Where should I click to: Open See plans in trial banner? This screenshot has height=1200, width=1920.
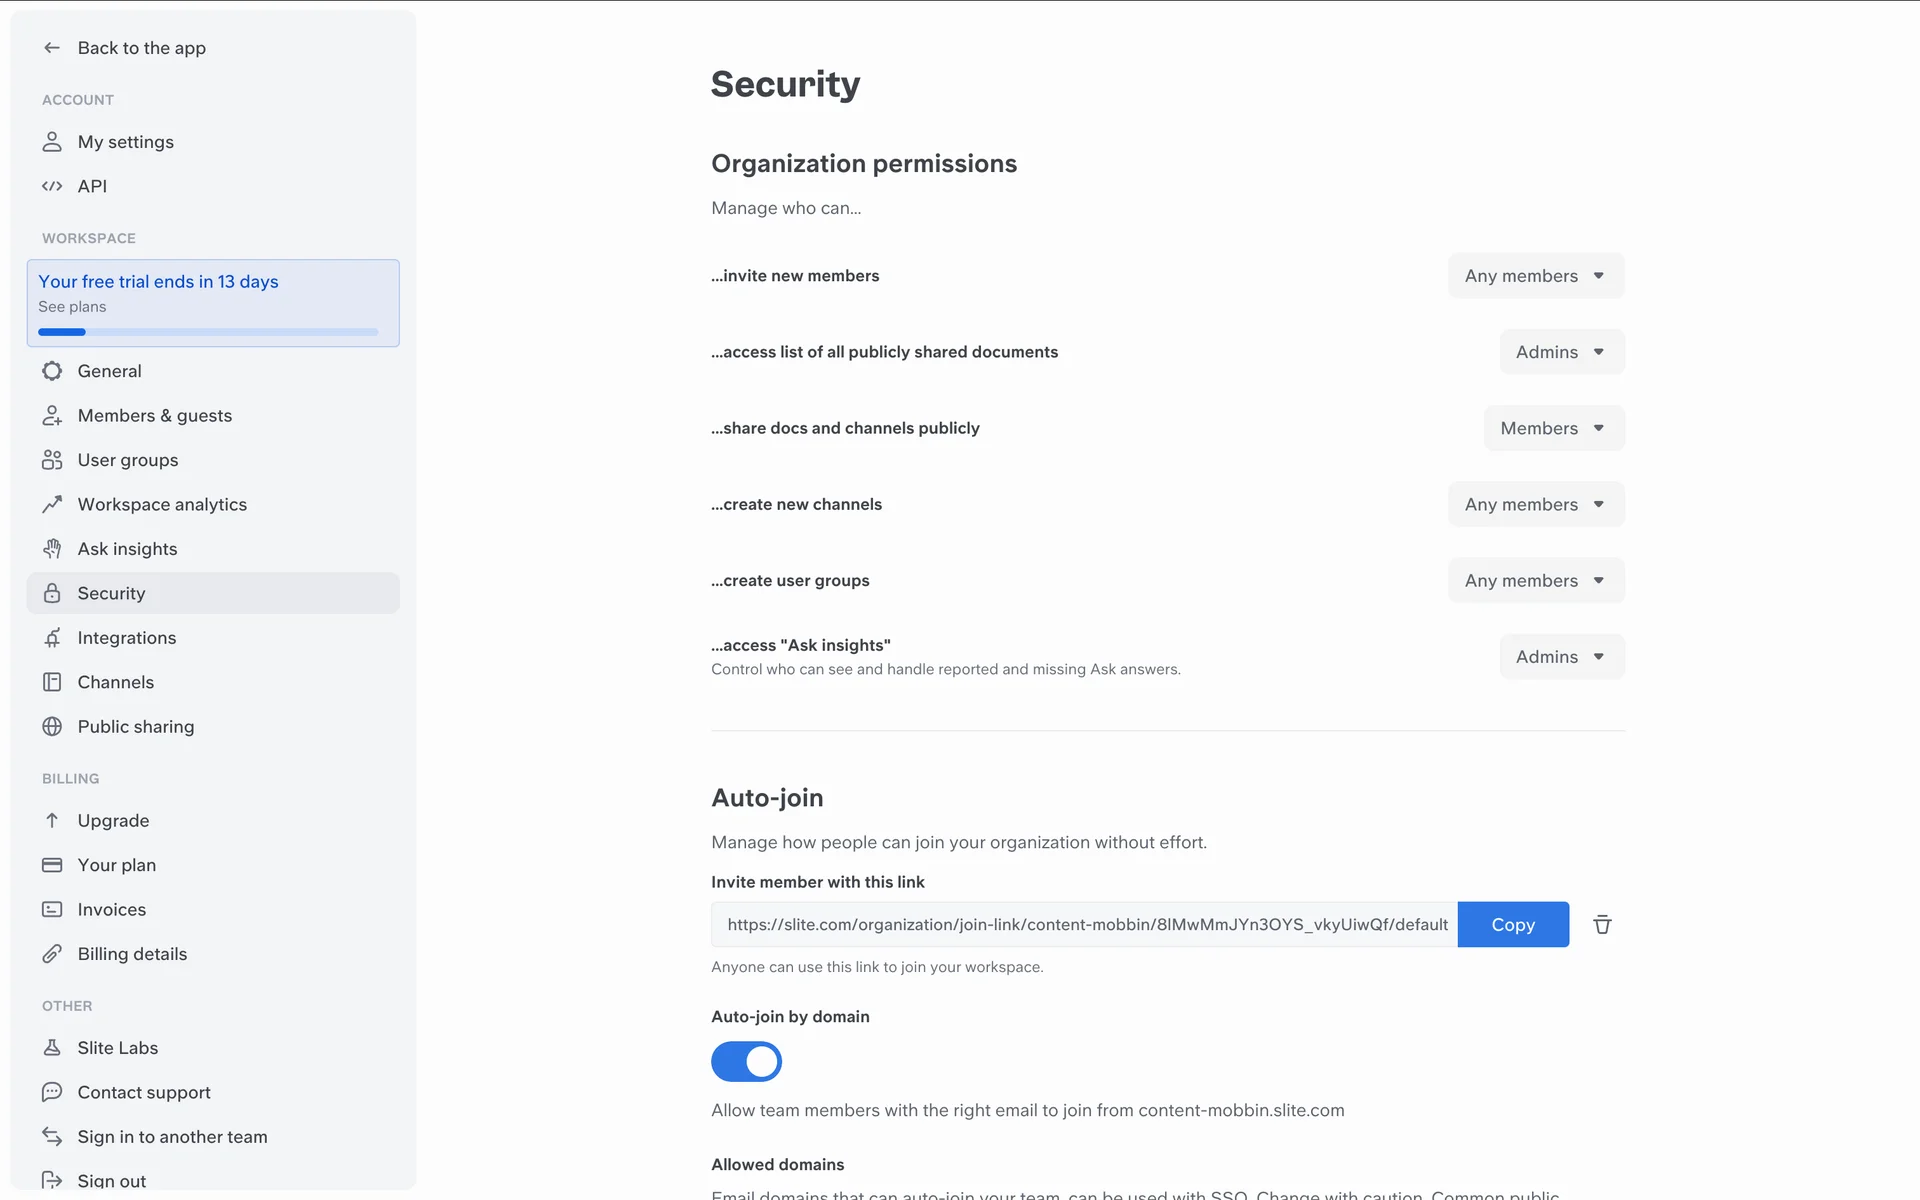coord(72,307)
